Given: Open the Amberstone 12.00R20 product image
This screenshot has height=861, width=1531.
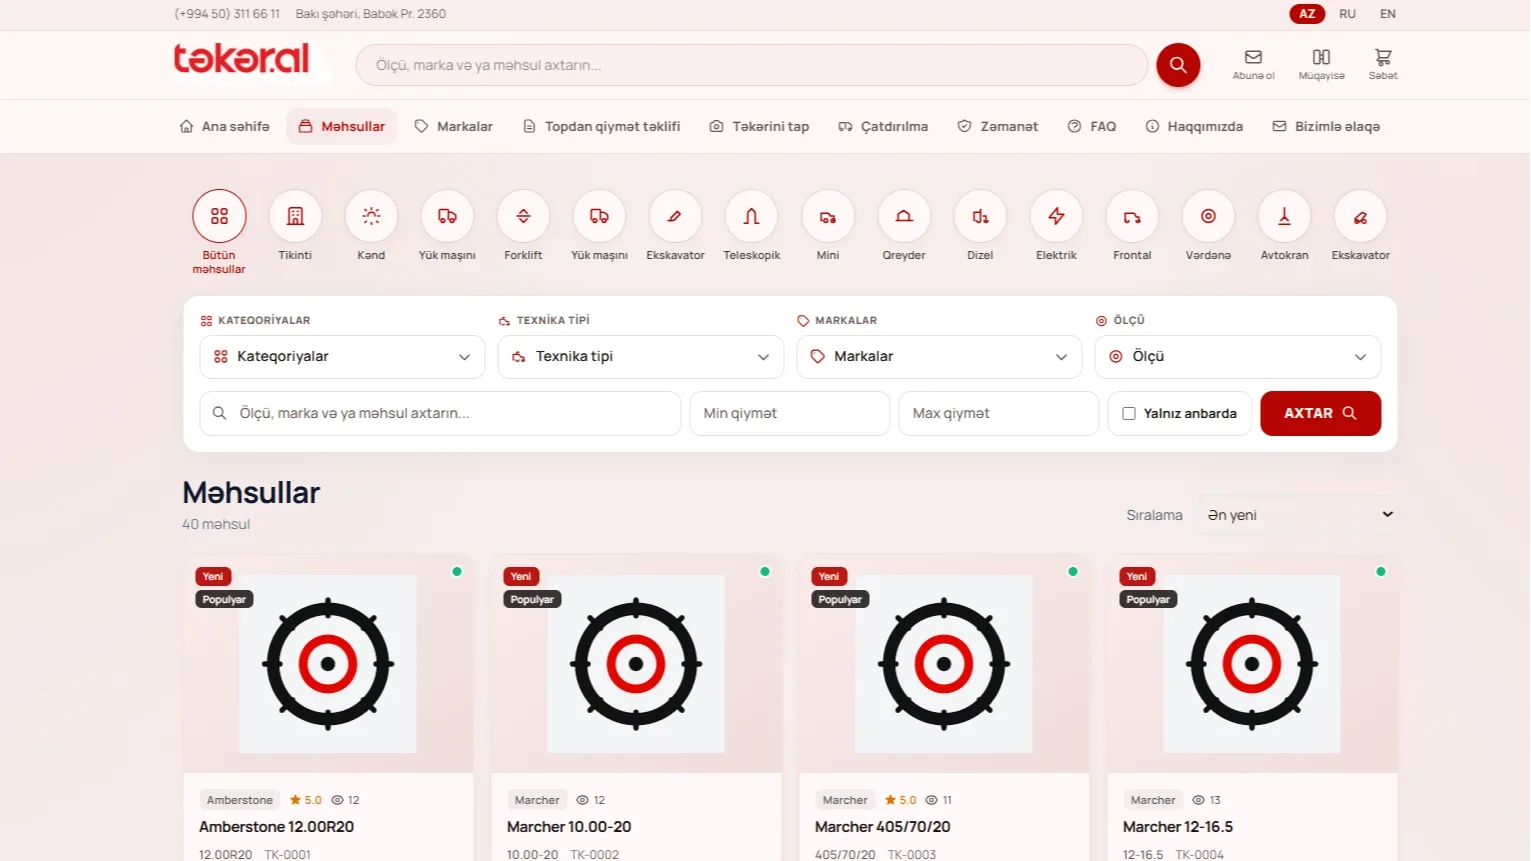Looking at the screenshot, I should (x=328, y=664).
